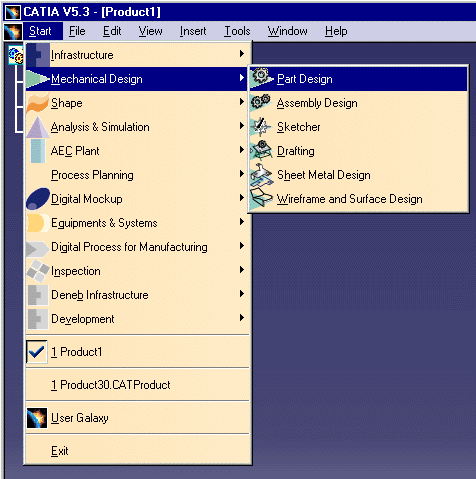
Task: Select Process Planning menu entry
Action: click(x=137, y=175)
